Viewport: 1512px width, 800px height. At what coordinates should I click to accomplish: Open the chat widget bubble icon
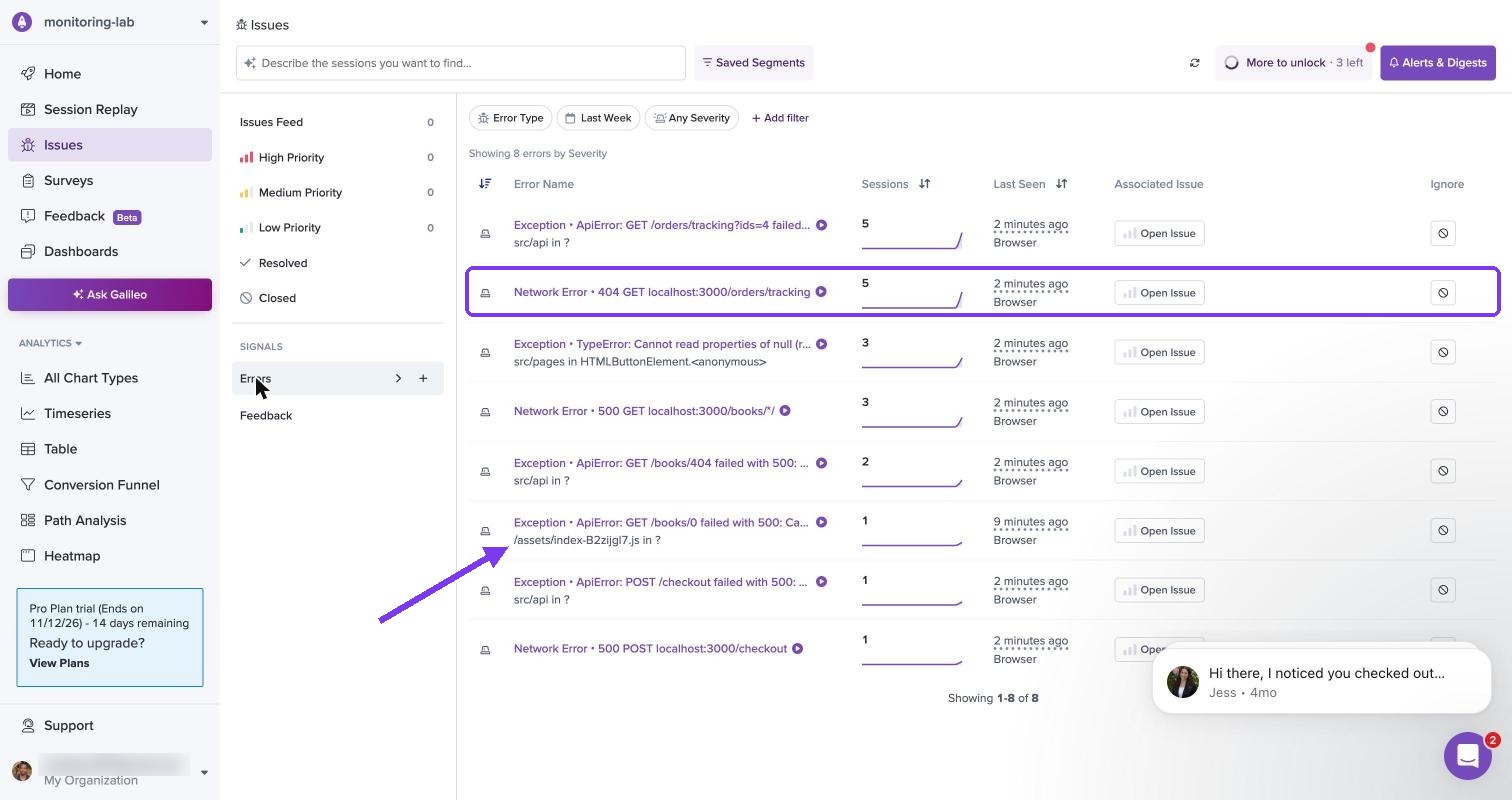coord(1467,756)
